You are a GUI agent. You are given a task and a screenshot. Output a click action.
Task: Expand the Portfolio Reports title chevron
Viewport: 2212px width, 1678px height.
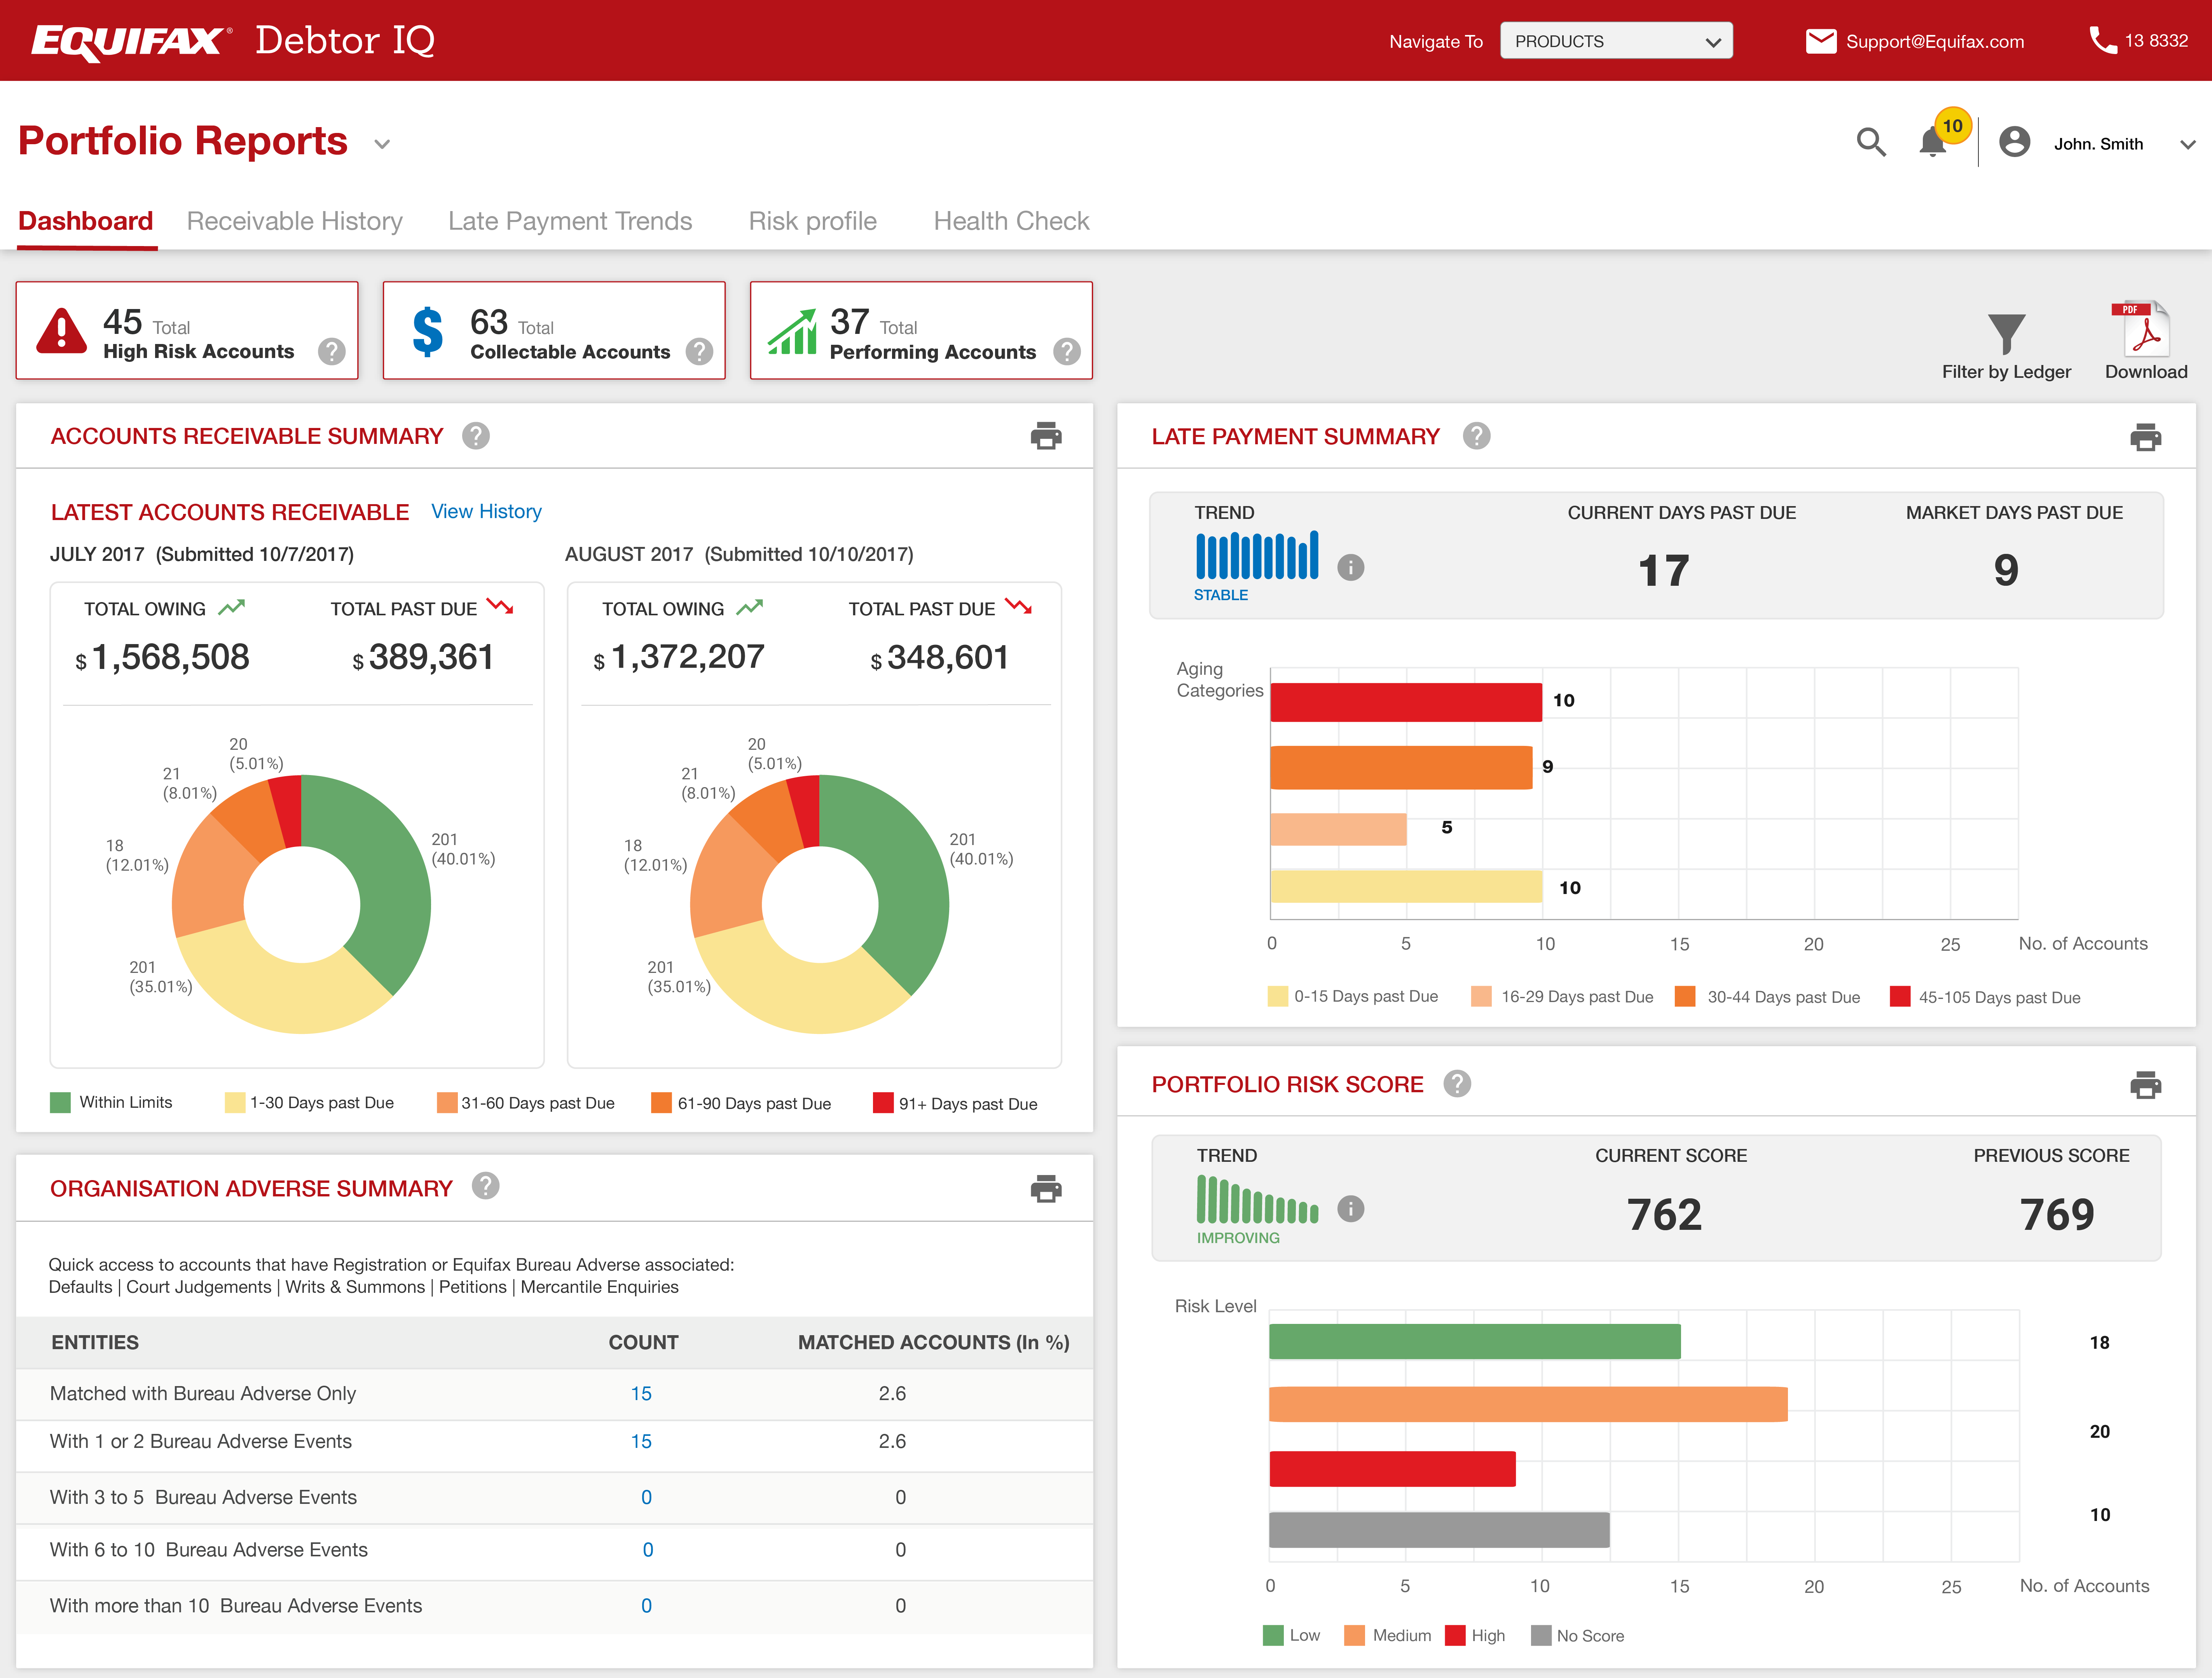382,144
